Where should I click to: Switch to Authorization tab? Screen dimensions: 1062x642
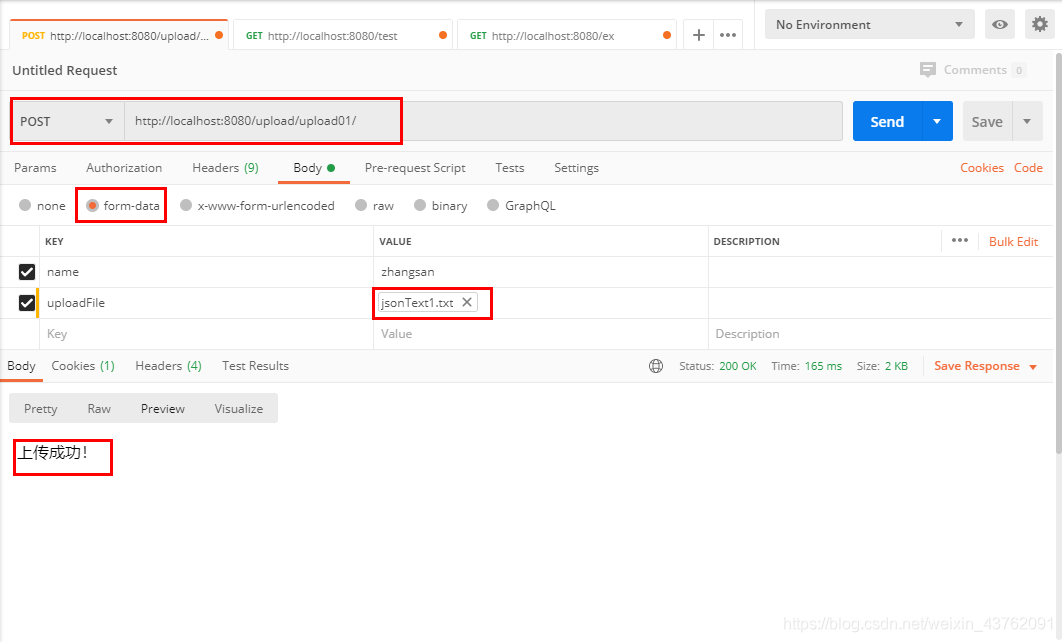(124, 167)
